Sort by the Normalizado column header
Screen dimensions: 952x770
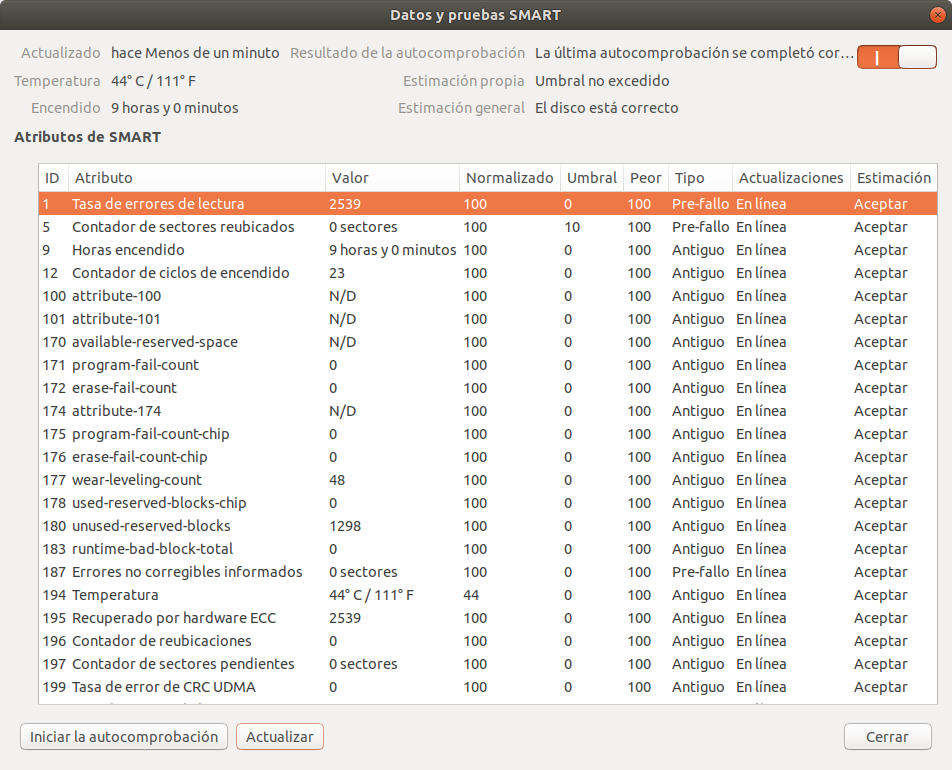click(509, 178)
